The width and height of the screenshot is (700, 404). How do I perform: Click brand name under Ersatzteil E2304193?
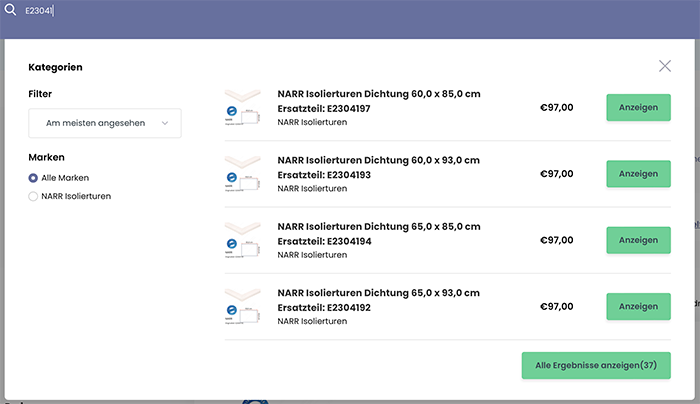point(312,188)
